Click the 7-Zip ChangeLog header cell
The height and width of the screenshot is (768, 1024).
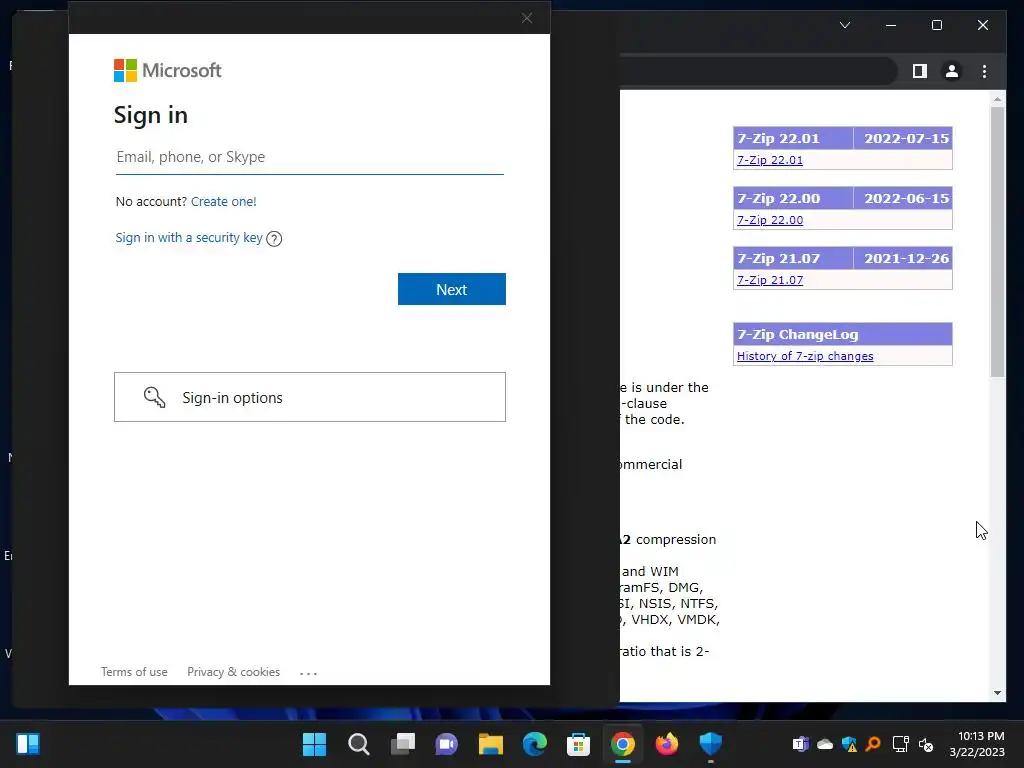pyautogui.click(x=842, y=334)
